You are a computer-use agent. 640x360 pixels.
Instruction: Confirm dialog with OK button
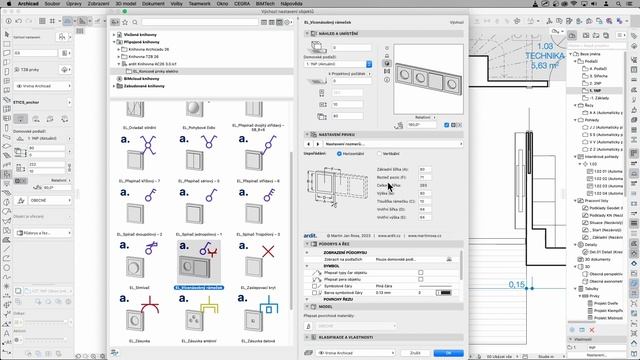tap(449, 353)
